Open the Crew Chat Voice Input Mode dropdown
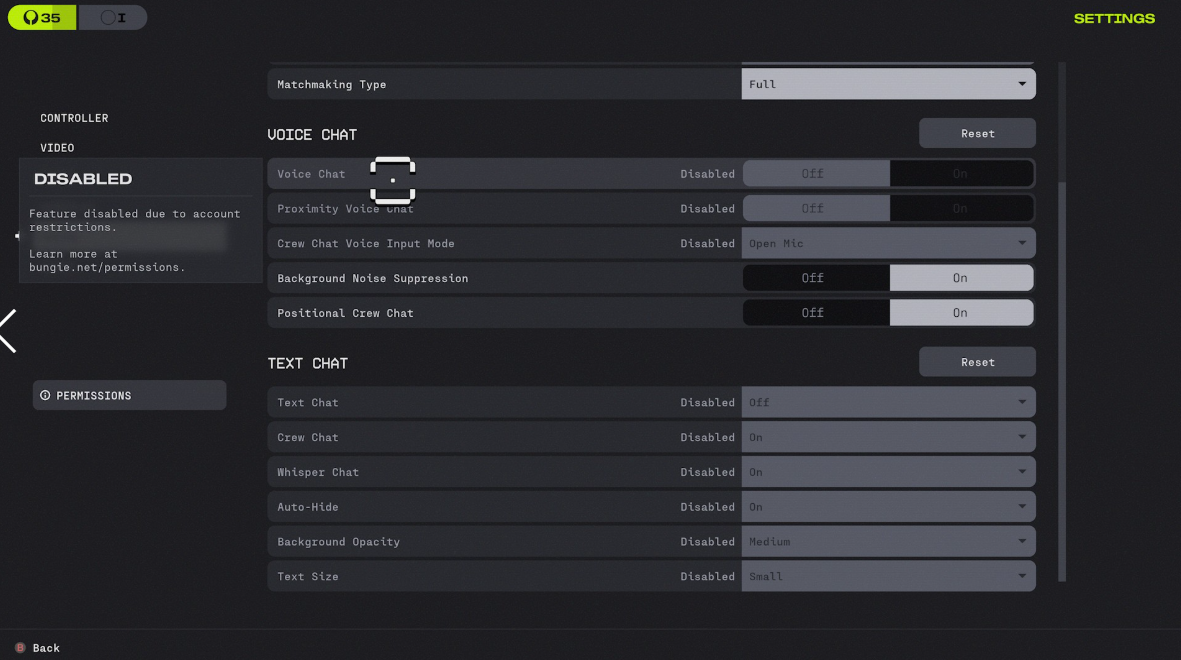 888,244
